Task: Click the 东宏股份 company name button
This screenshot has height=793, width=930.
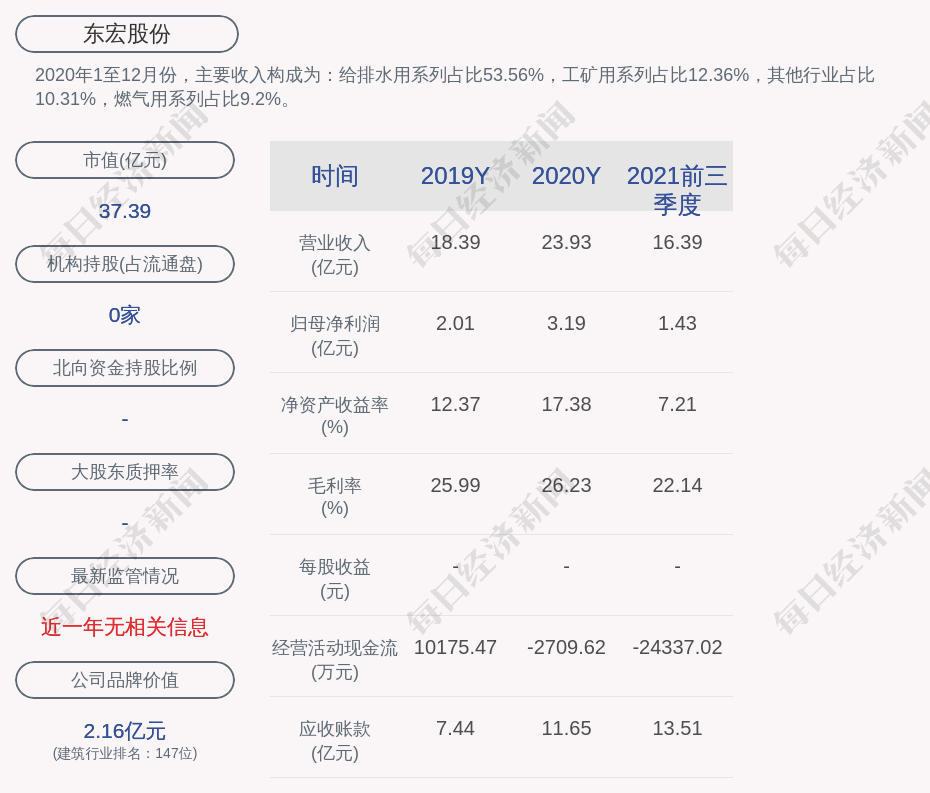Action: tap(127, 34)
